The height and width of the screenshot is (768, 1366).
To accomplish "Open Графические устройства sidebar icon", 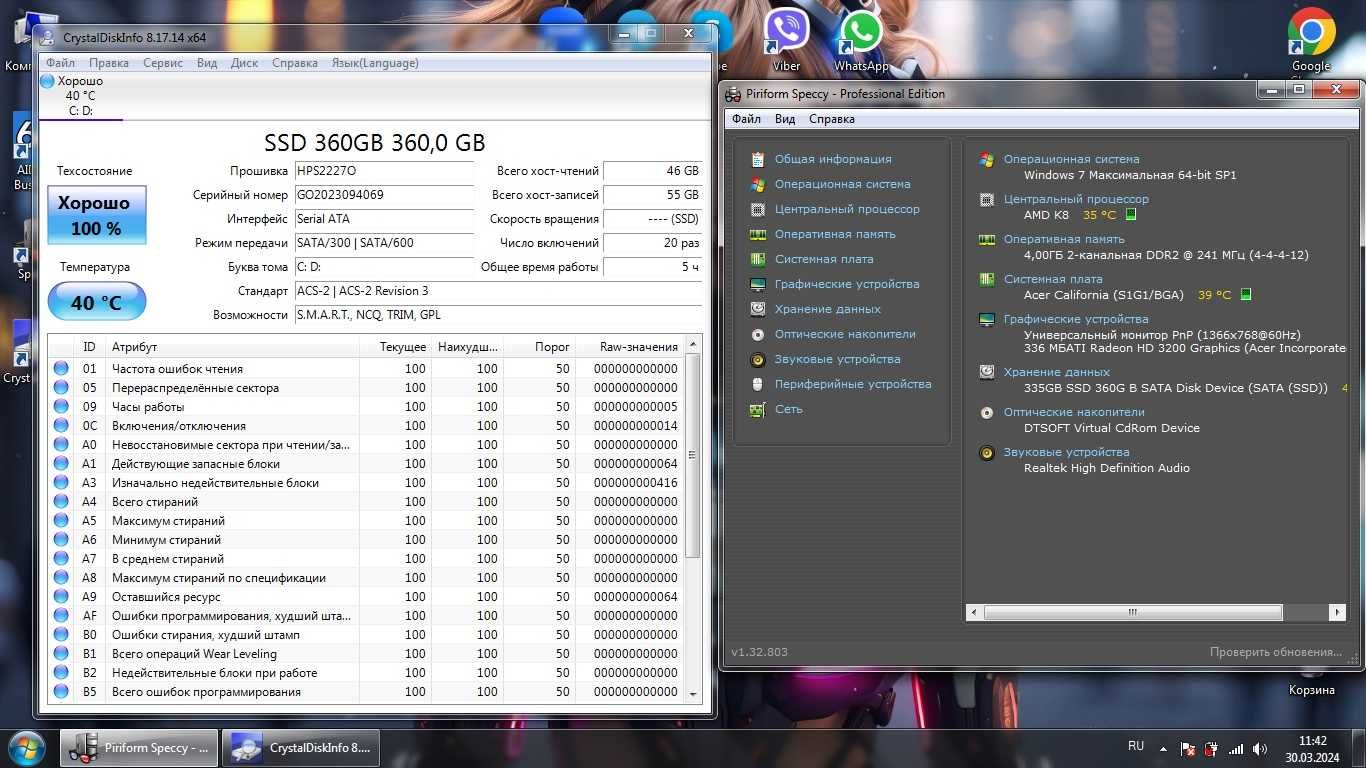I will point(758,284).
